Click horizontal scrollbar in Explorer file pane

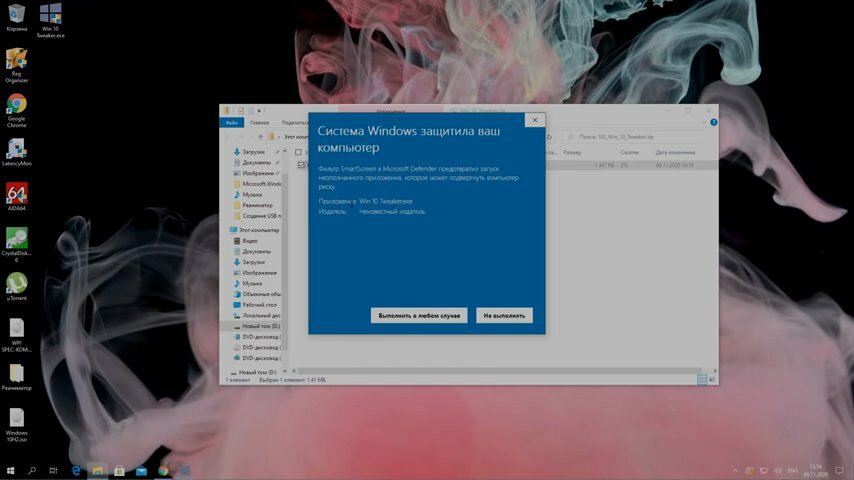pos(500,370)
